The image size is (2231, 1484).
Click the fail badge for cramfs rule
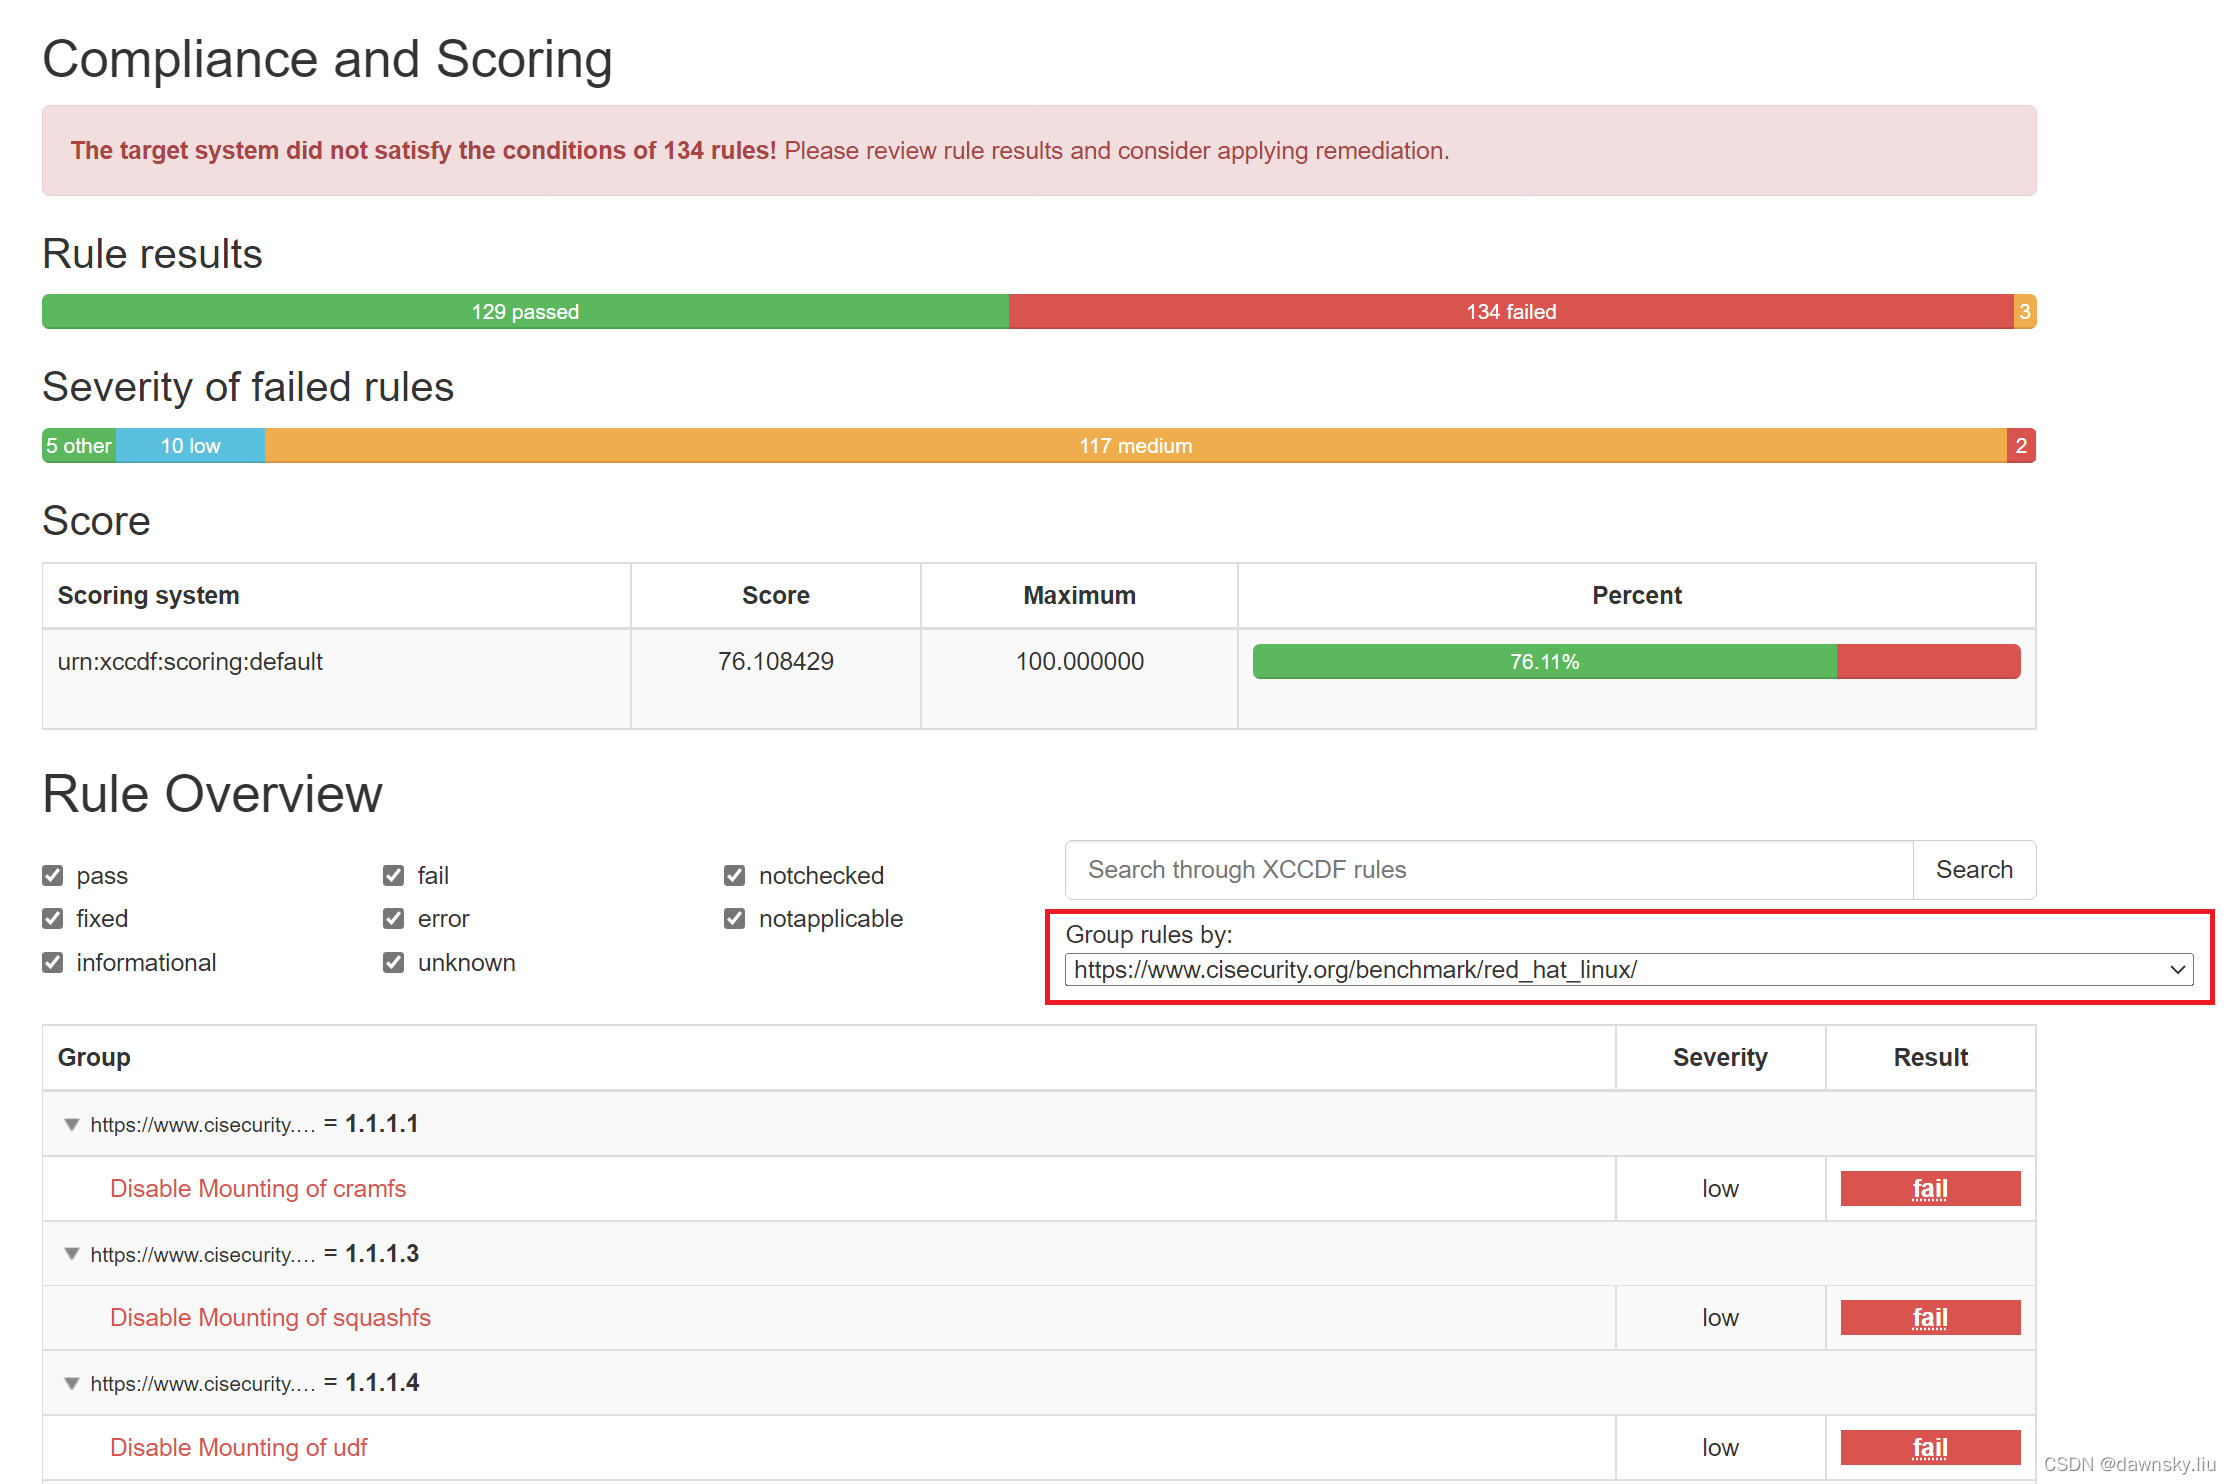[1929, 1188]
